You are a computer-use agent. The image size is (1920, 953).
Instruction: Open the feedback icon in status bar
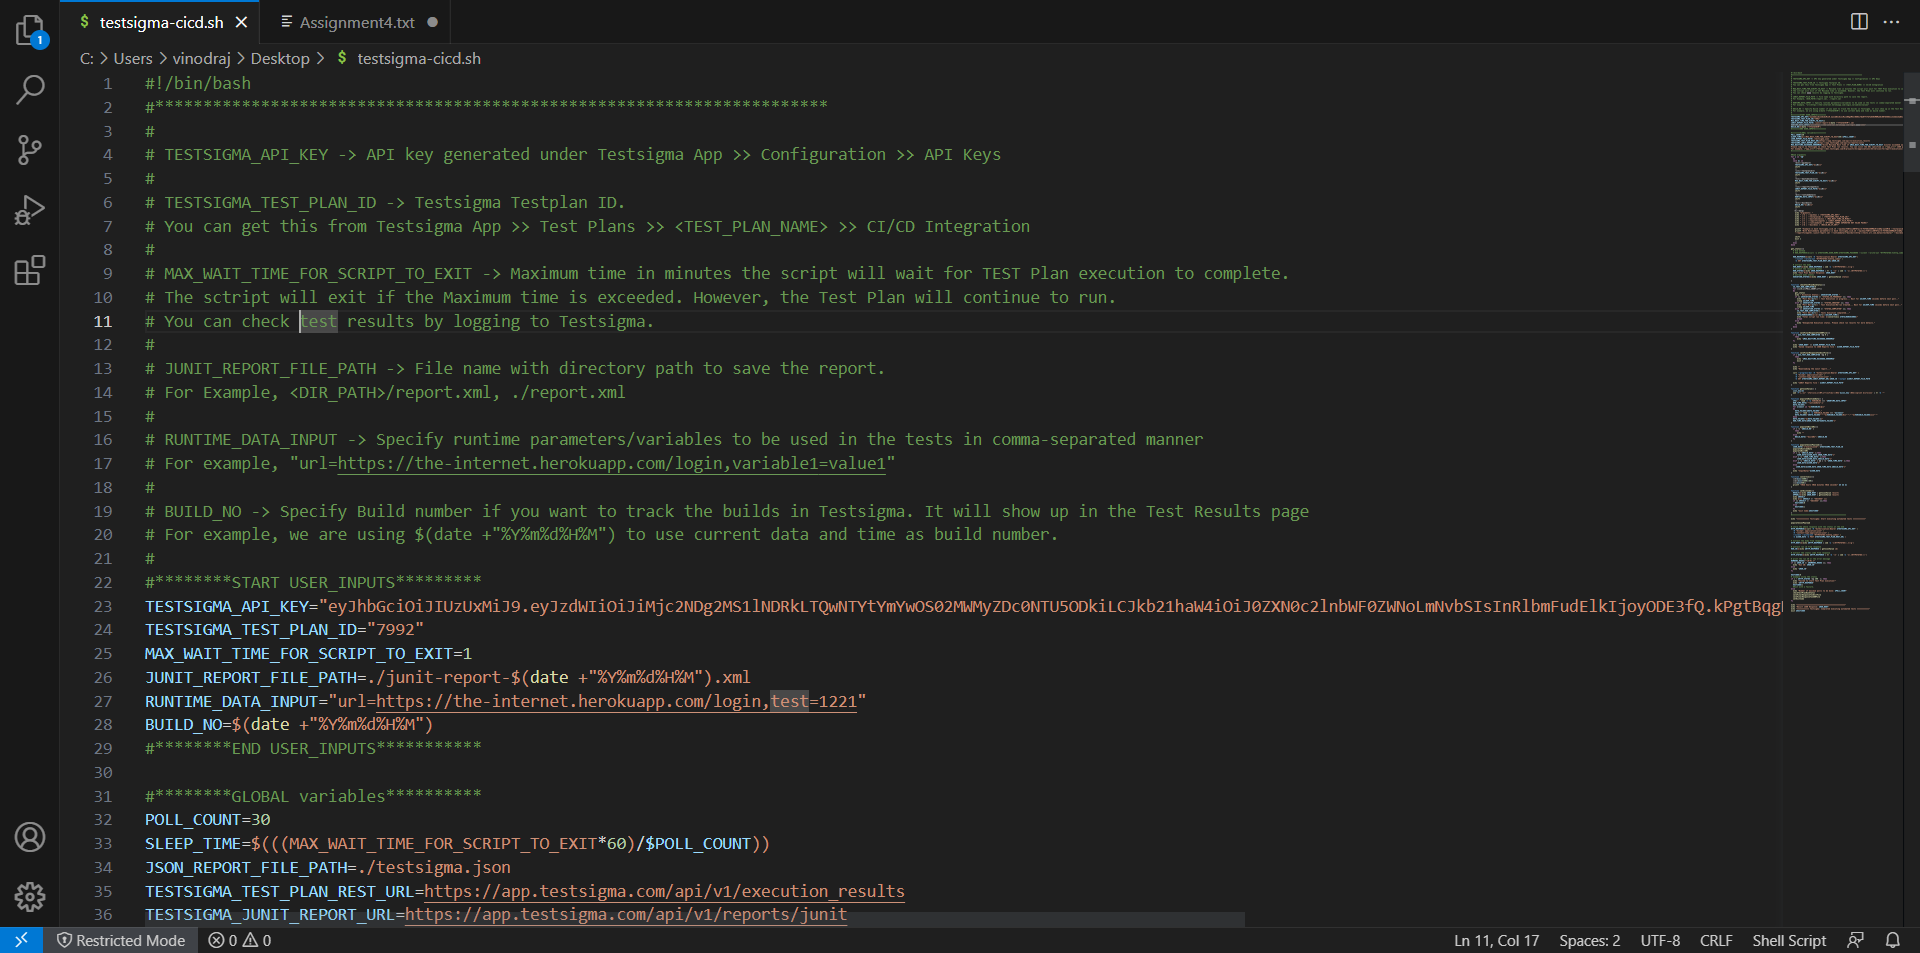(x=1856, y=940)
